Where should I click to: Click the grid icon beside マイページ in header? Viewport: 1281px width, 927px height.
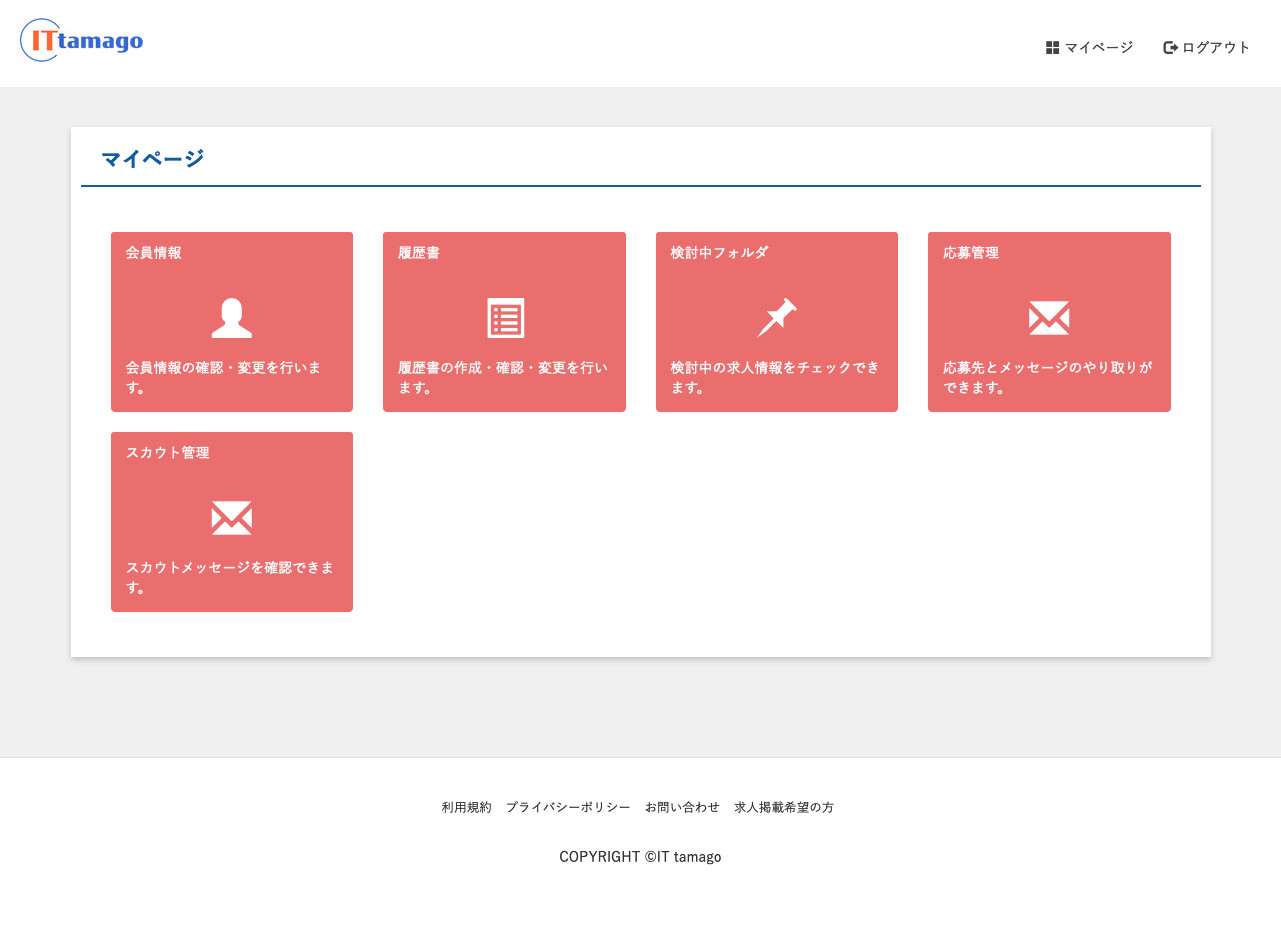pos(1052,48)
